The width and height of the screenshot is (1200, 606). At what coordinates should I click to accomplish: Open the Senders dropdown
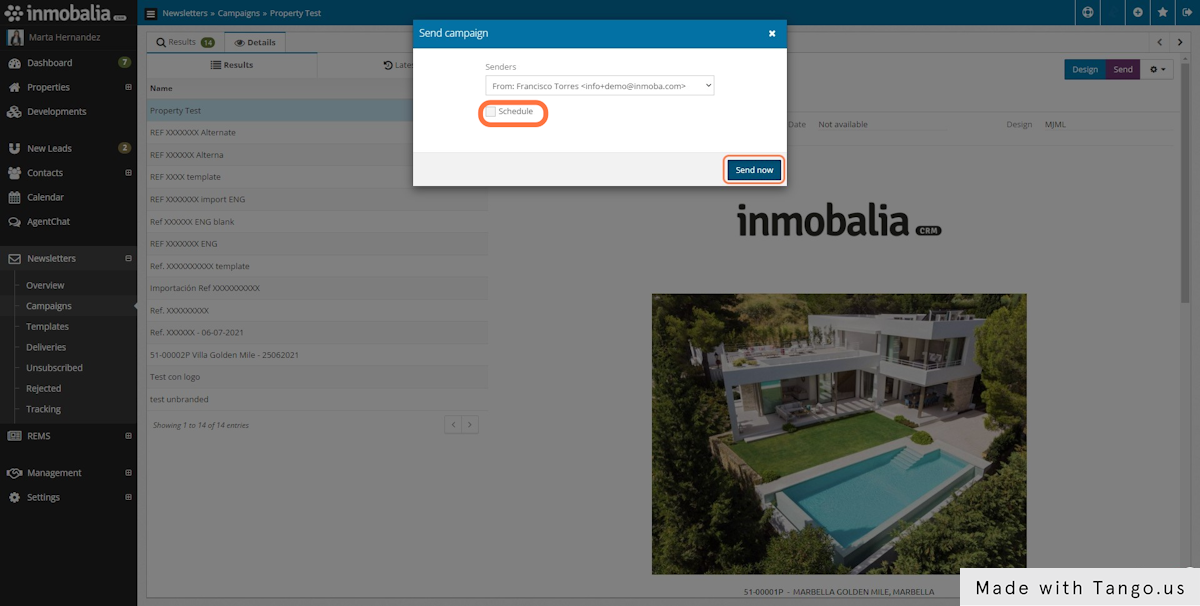point(599,86)
